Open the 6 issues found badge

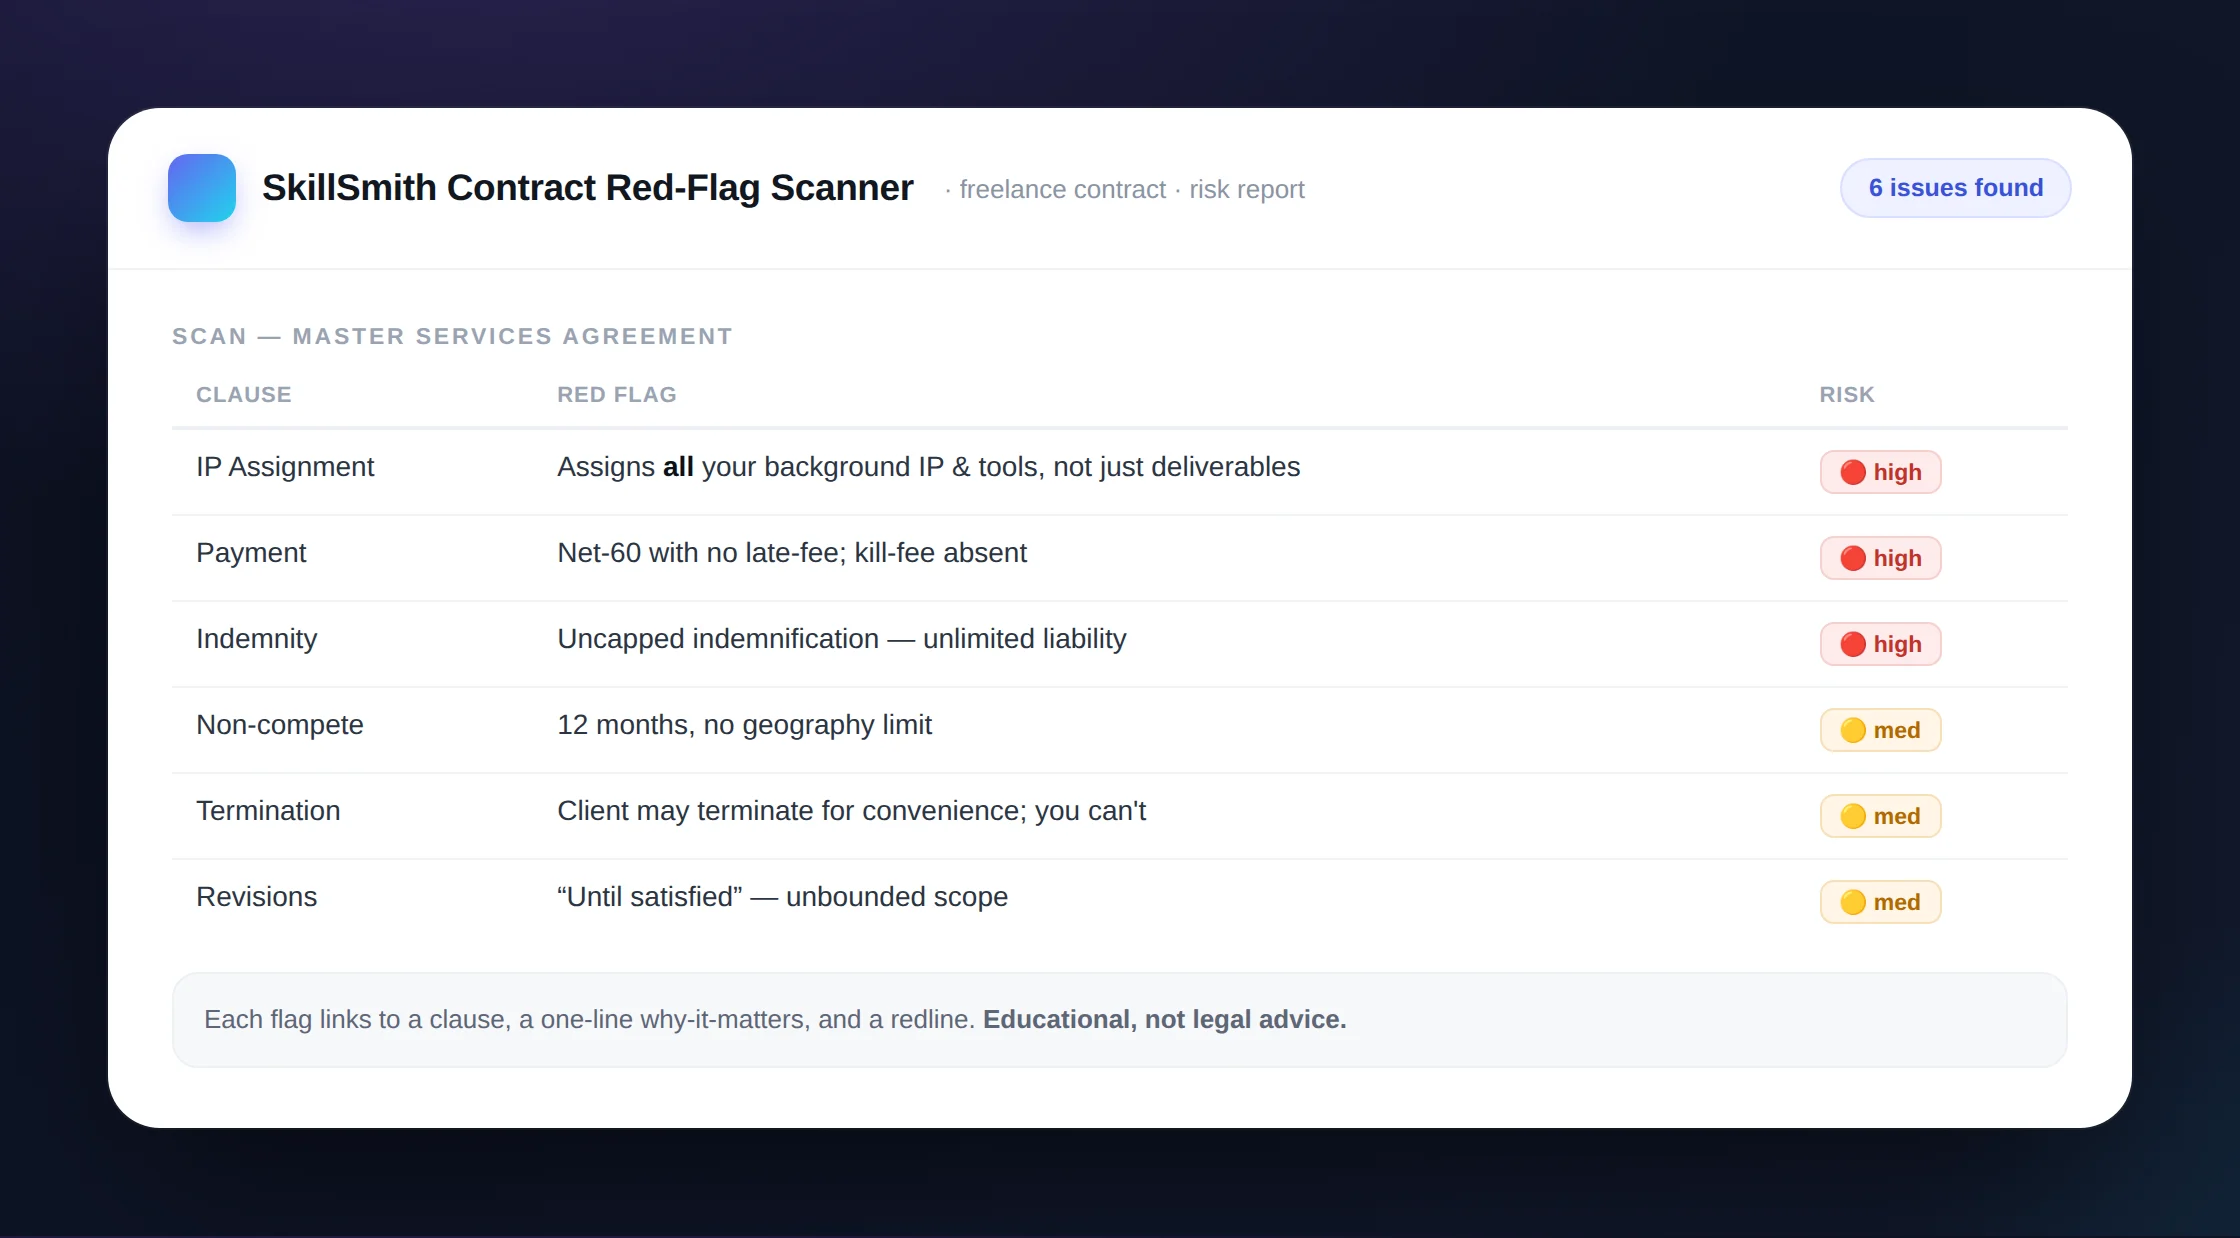(1955, 188)
